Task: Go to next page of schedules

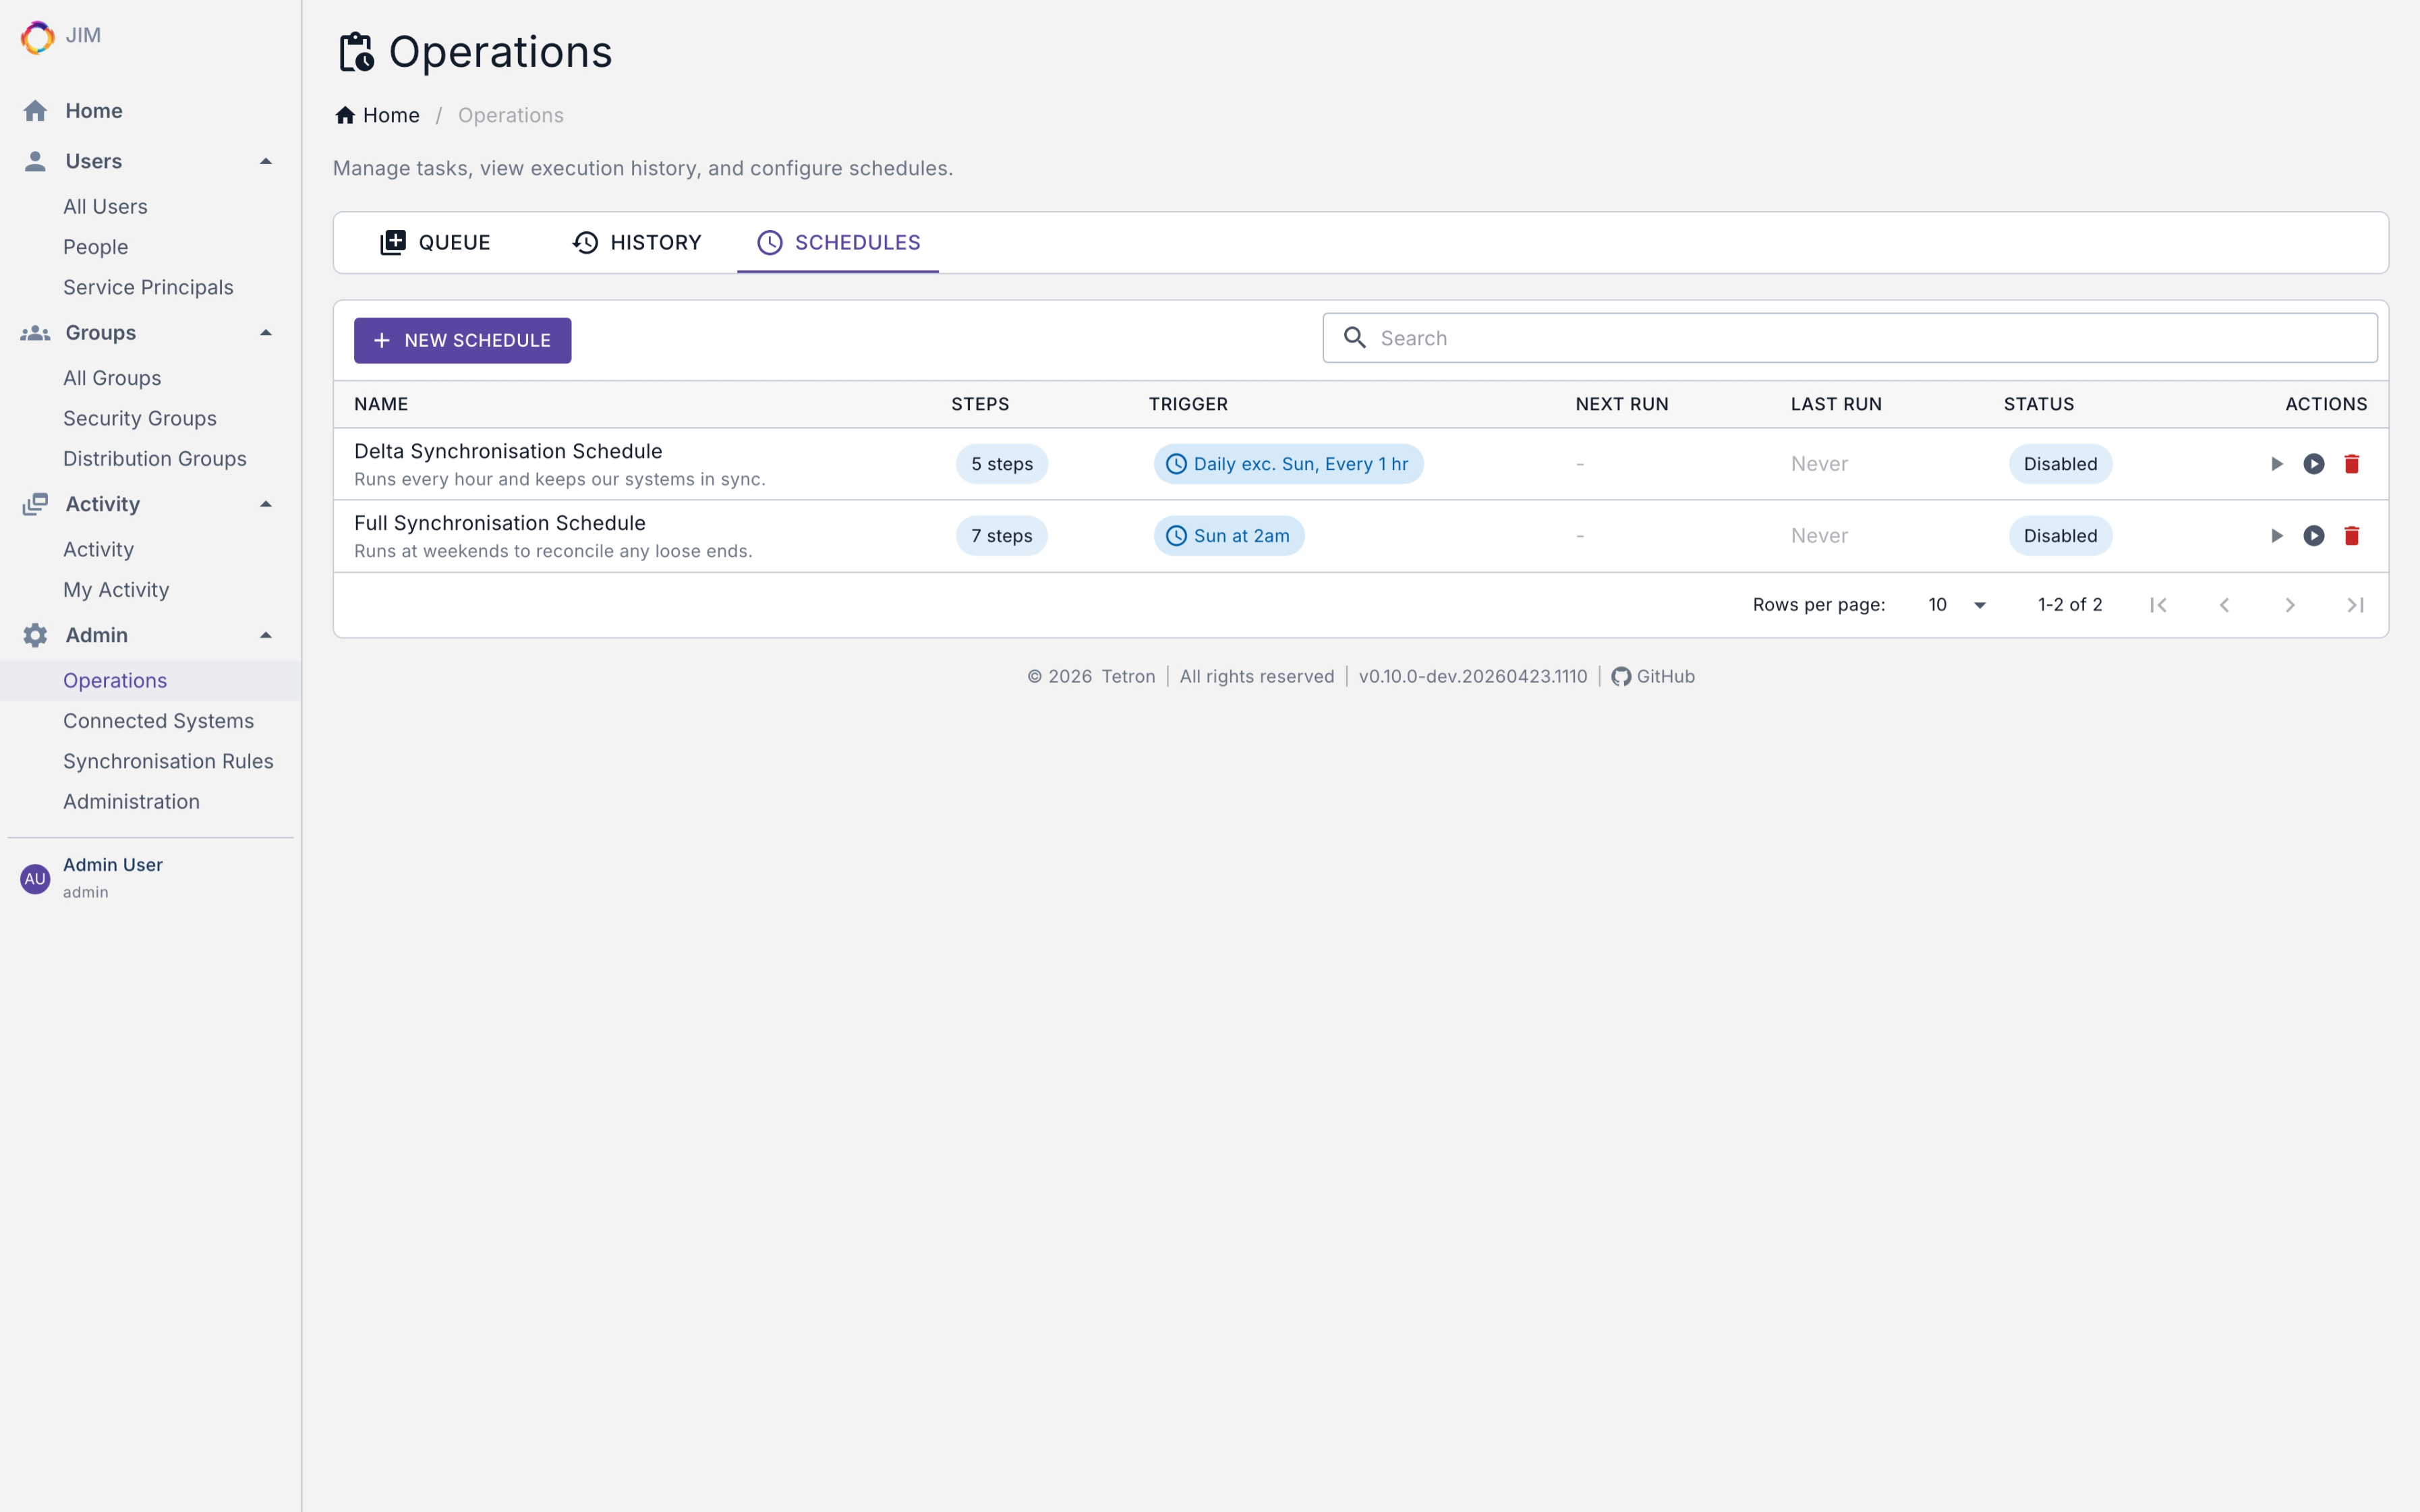Action: pos(2289,605)
